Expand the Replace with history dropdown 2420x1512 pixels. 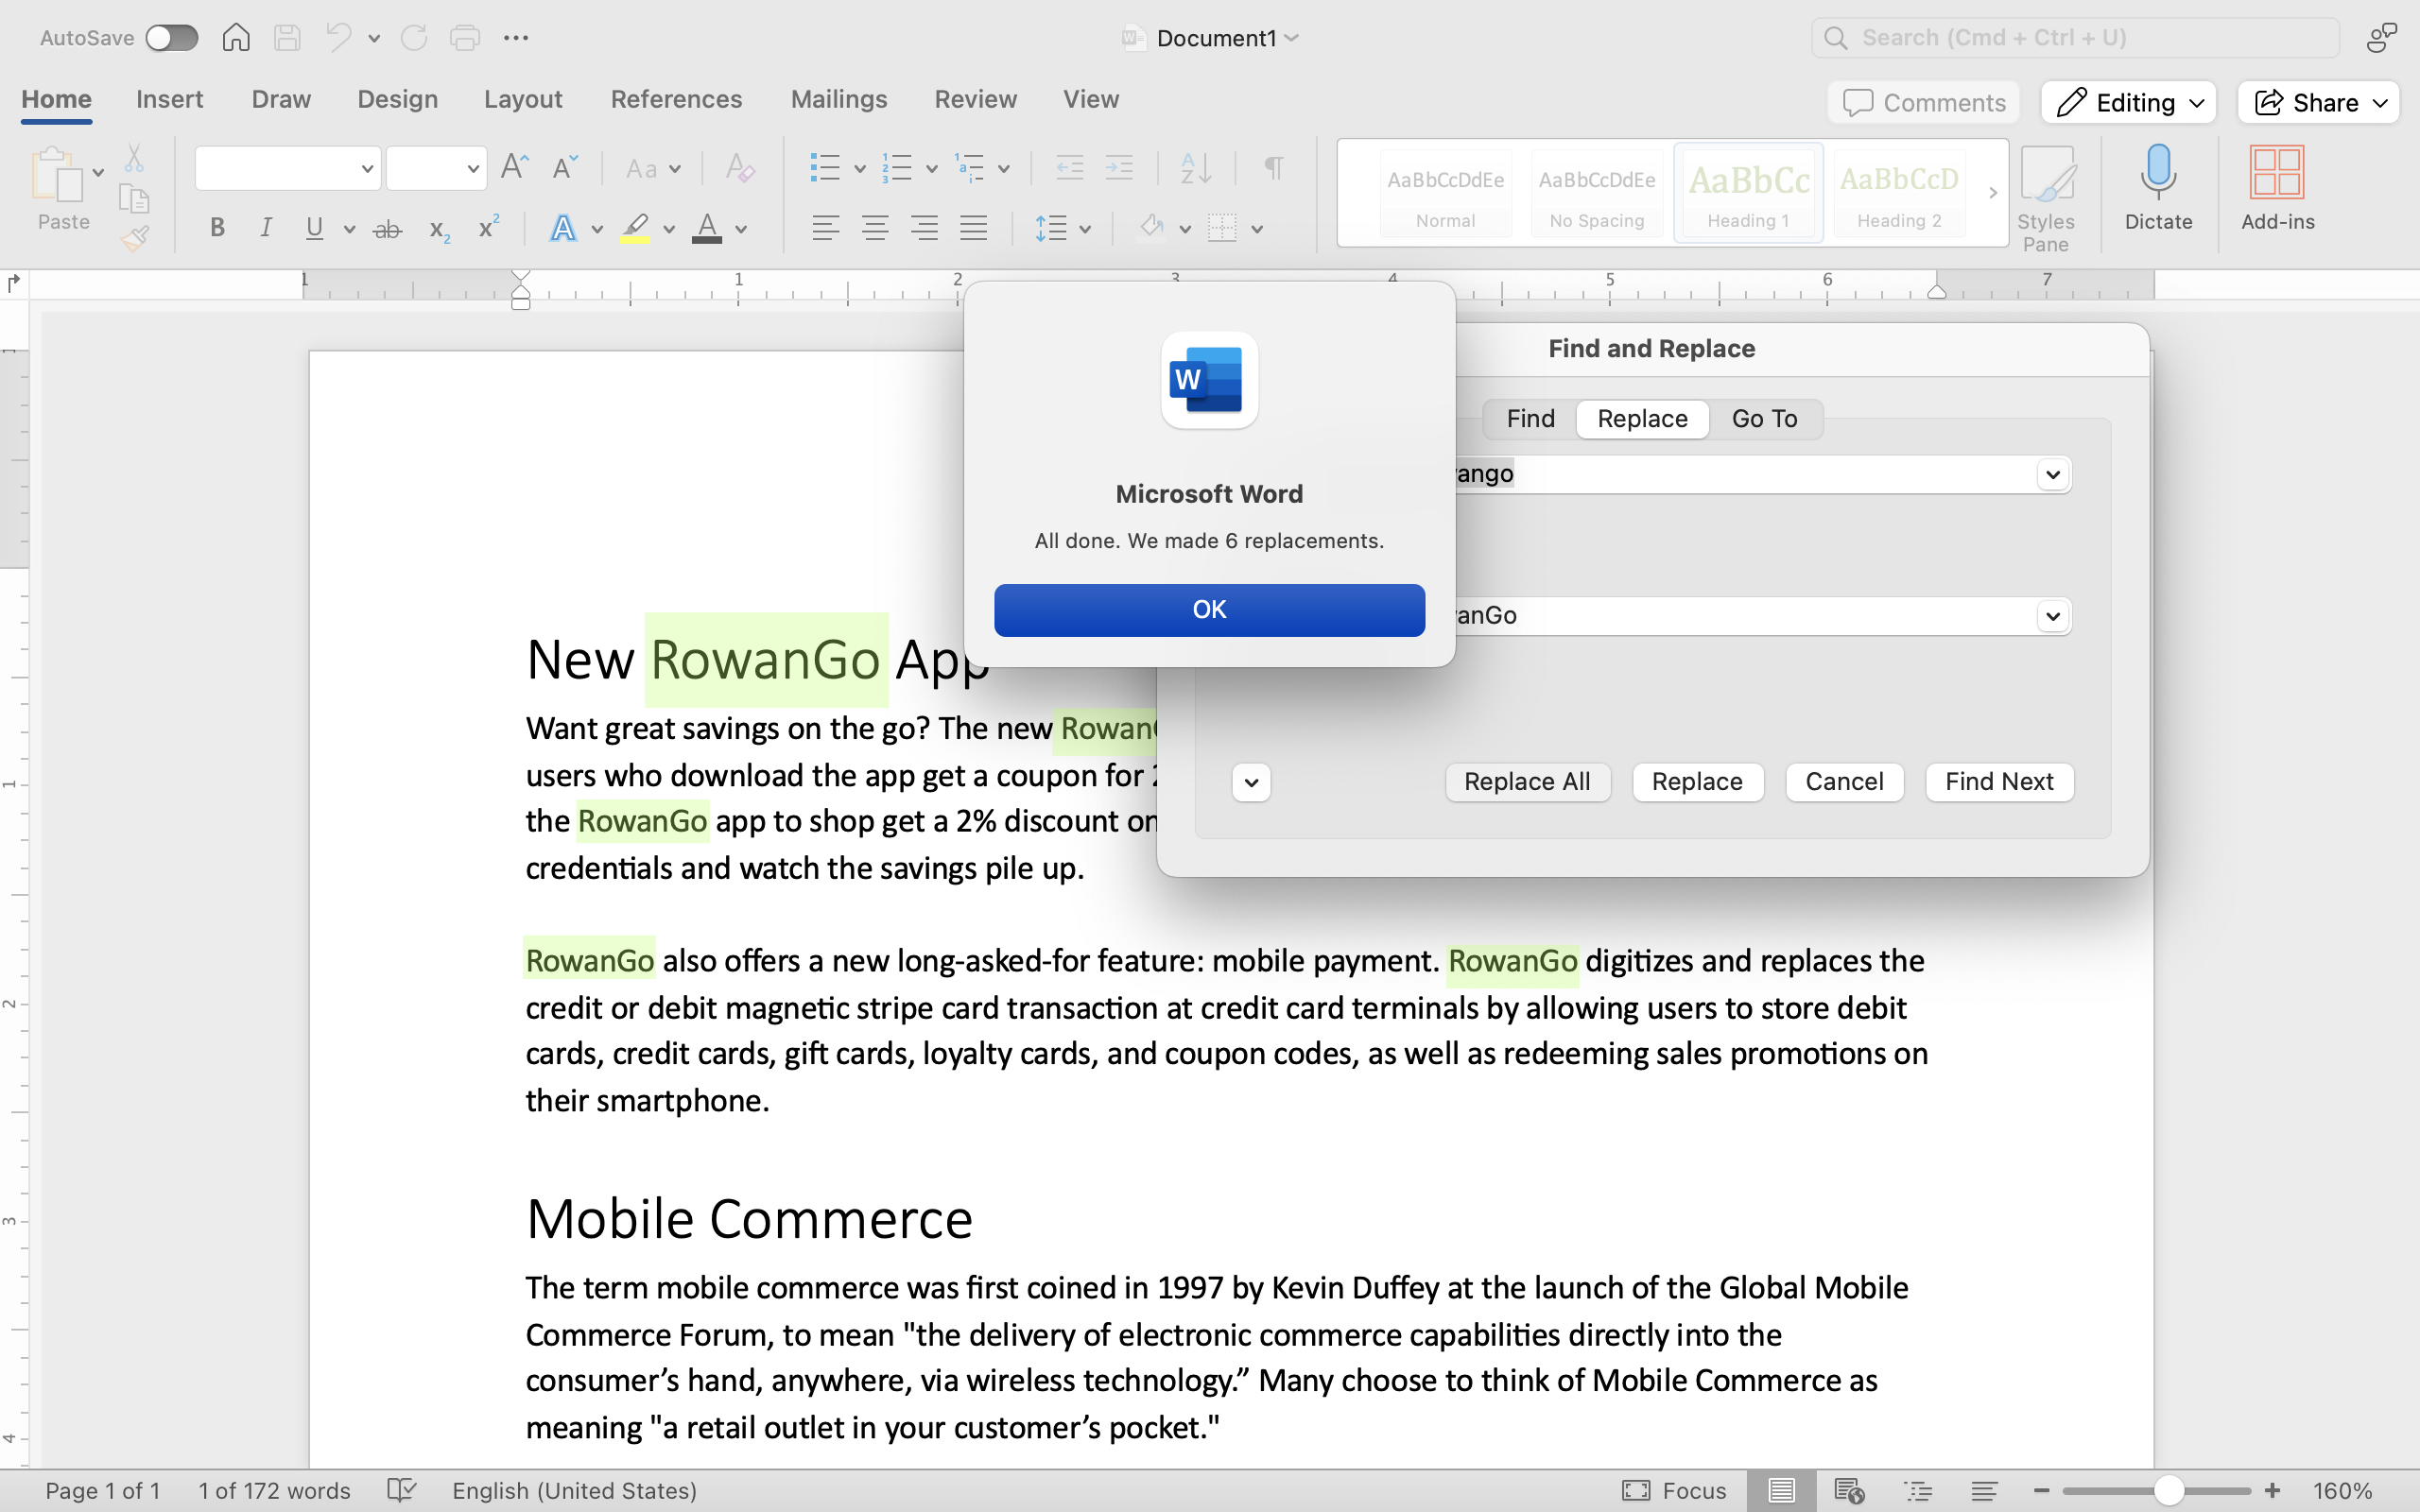click(2053, 616)
